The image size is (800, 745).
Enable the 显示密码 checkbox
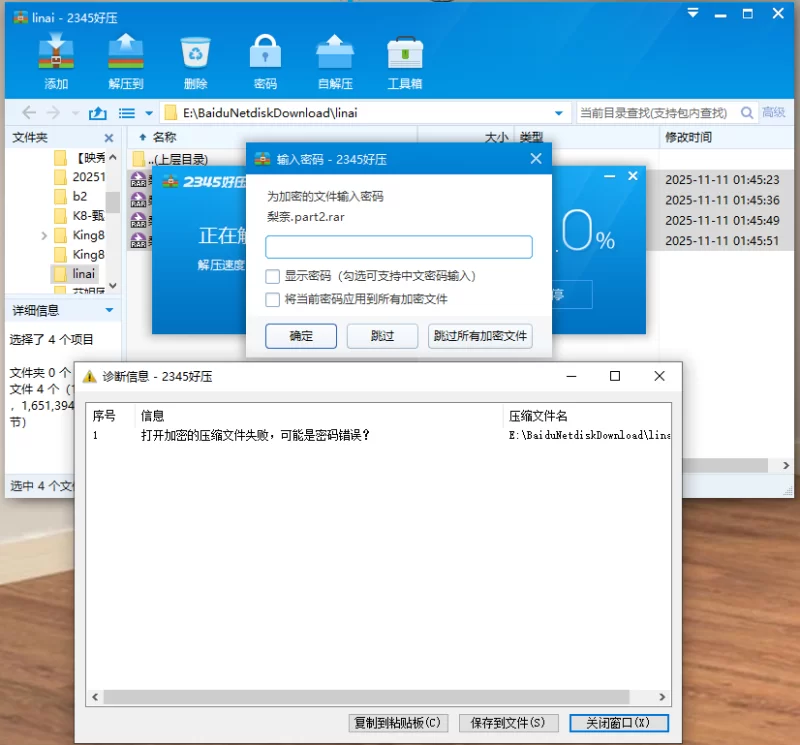[x=273, y=276]
